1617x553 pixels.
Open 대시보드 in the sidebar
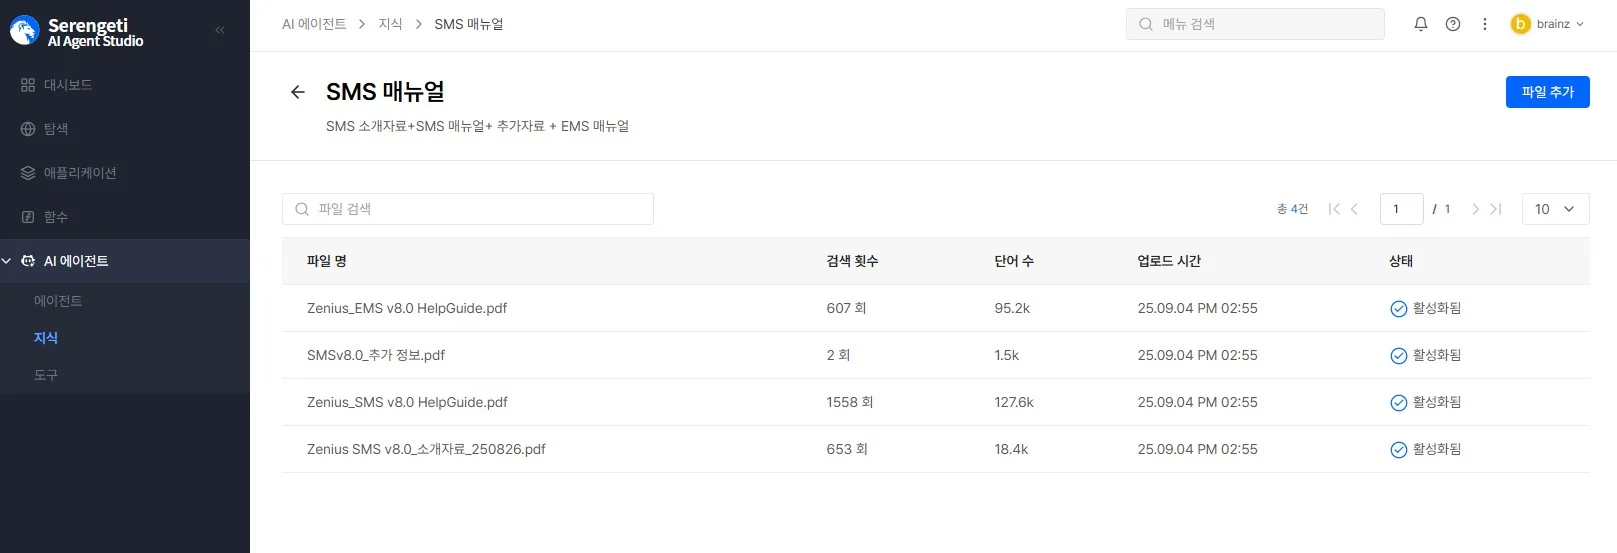point(67,85)
